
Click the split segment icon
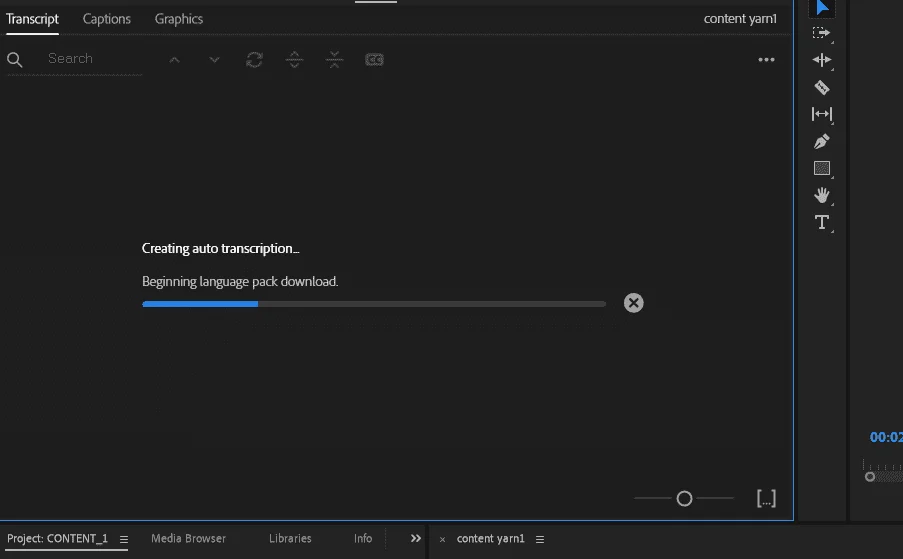[x=294, y=59]
